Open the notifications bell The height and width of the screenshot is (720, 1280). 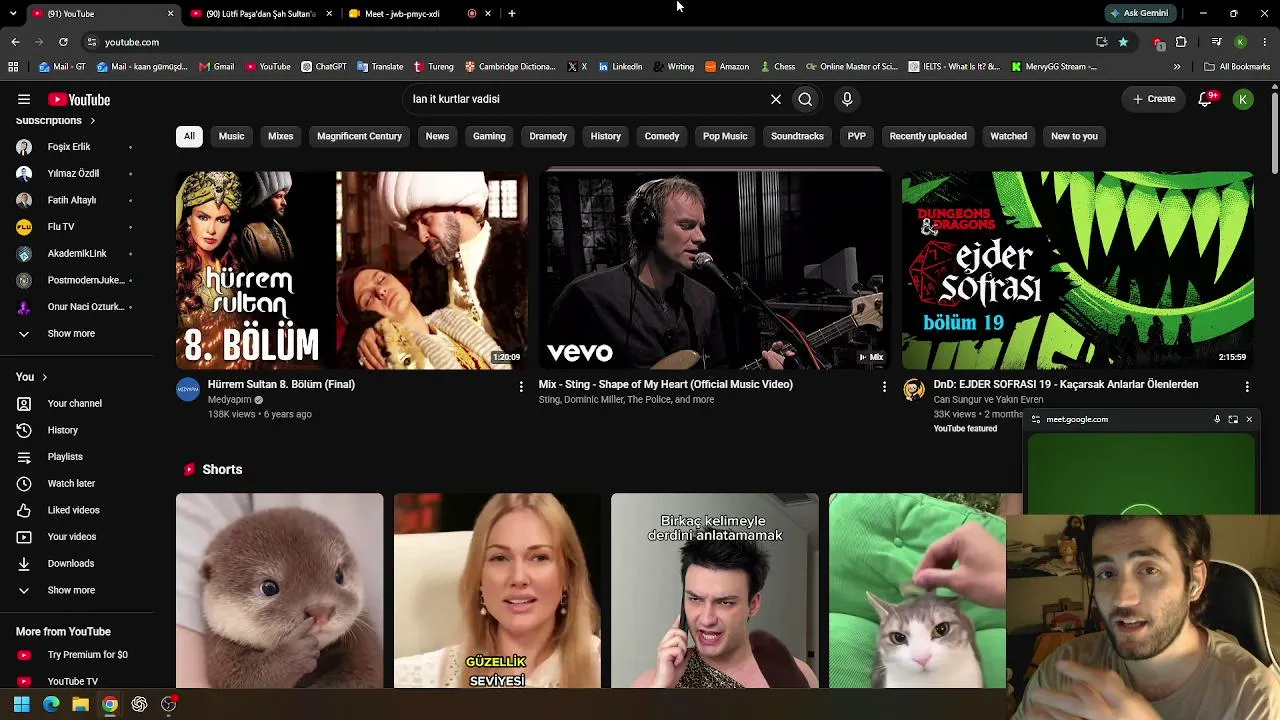coord(1206,99)
